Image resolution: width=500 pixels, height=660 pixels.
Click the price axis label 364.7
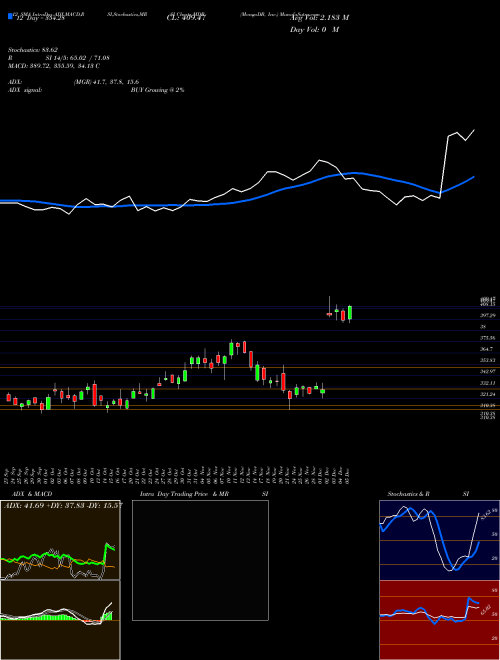click(x=487, y=349)
